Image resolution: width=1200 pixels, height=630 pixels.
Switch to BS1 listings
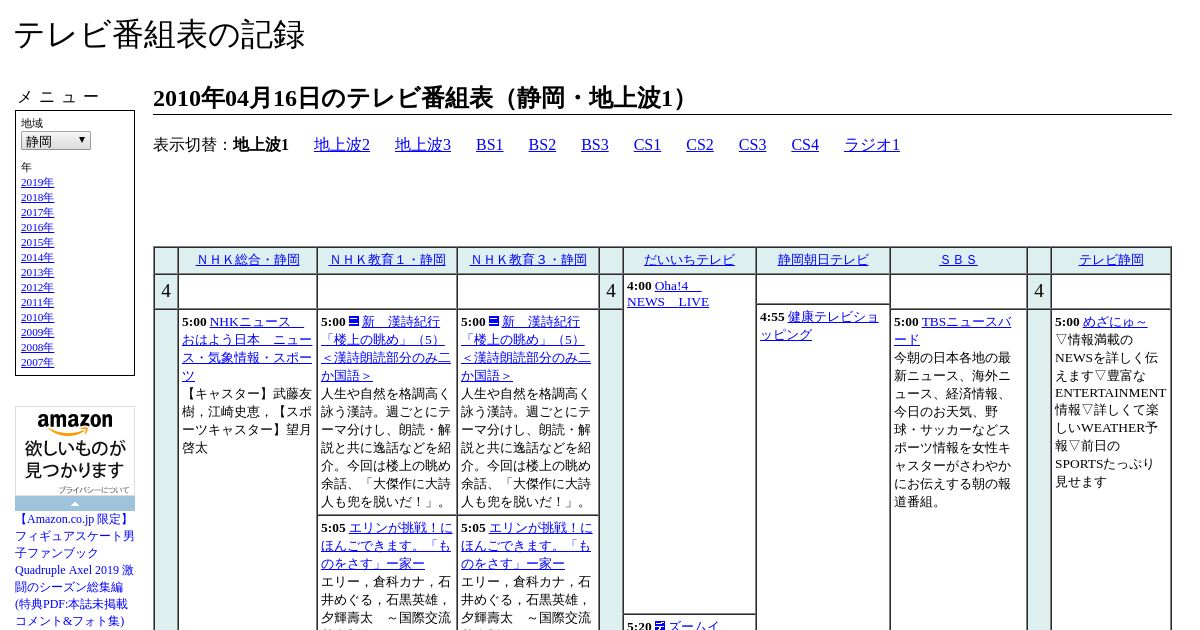[x=490, y=145]
